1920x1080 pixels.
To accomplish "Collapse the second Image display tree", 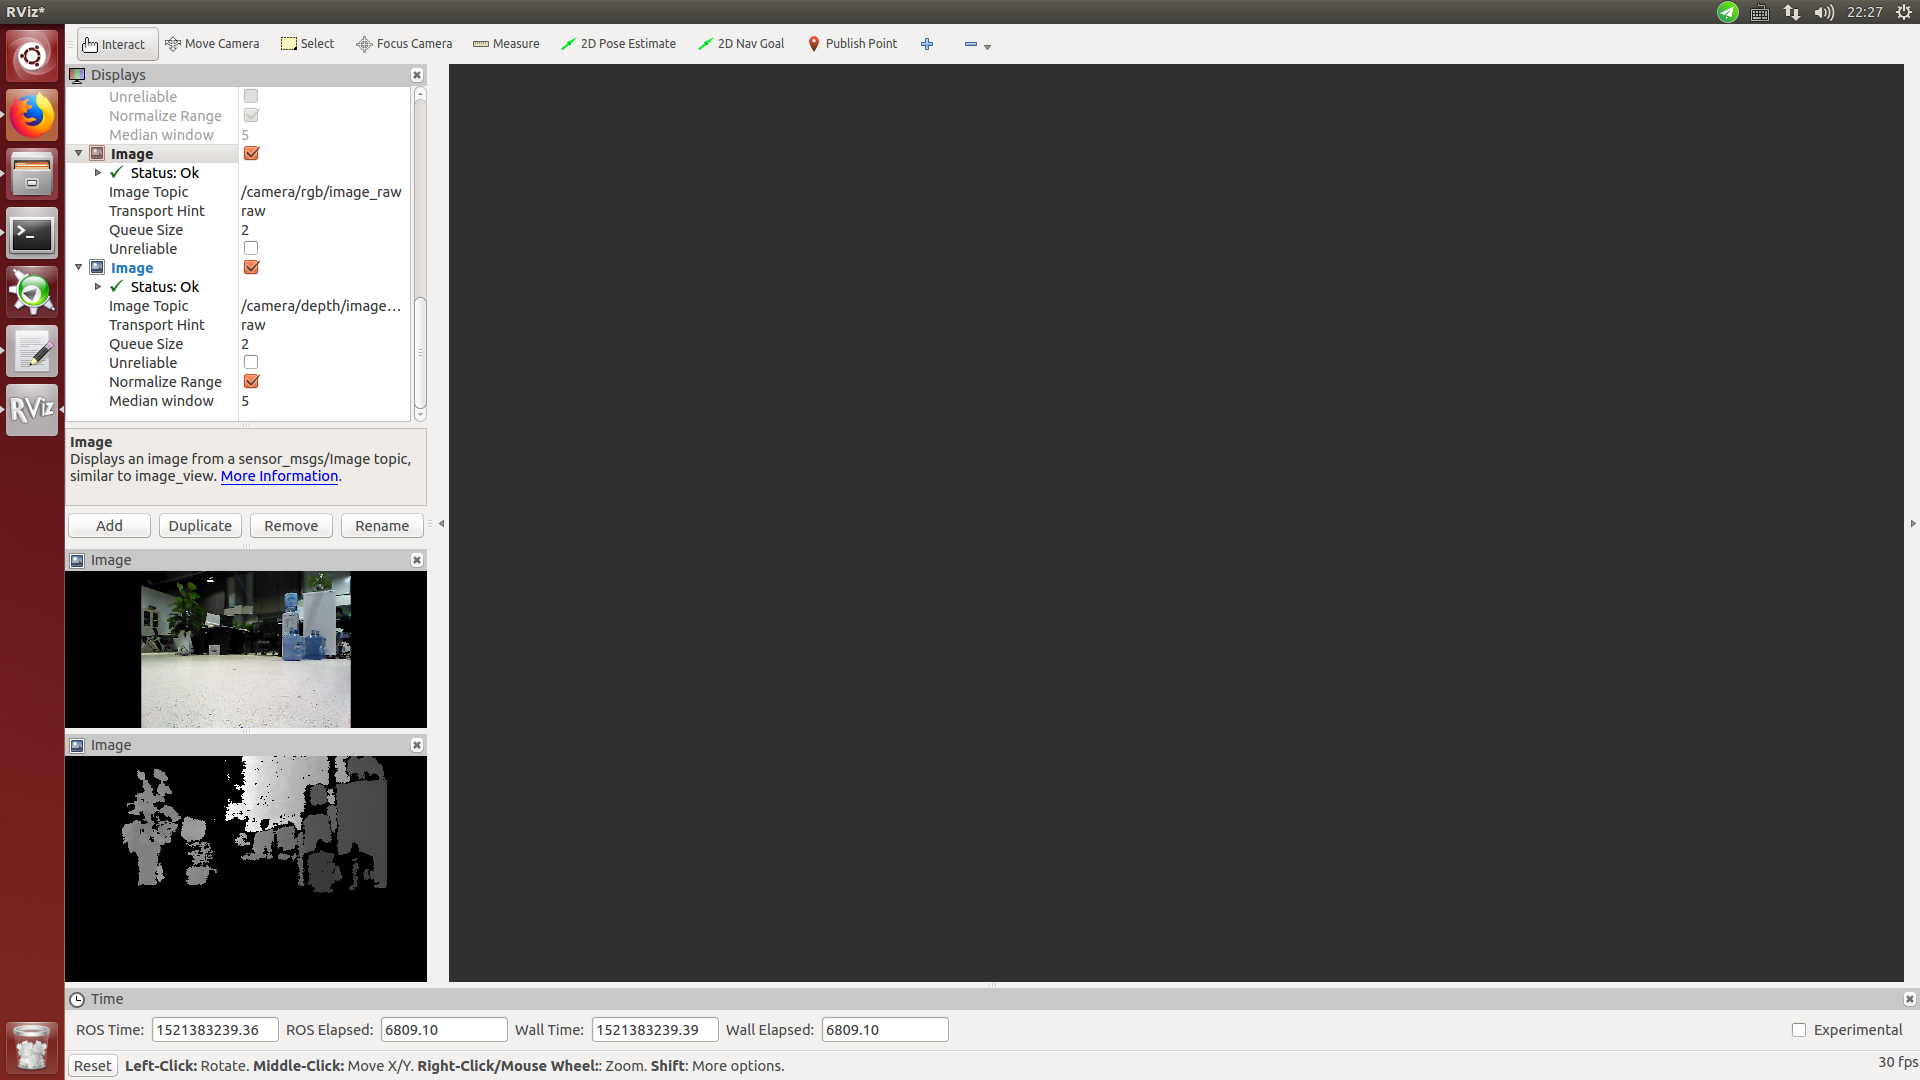I will point(79,268).
